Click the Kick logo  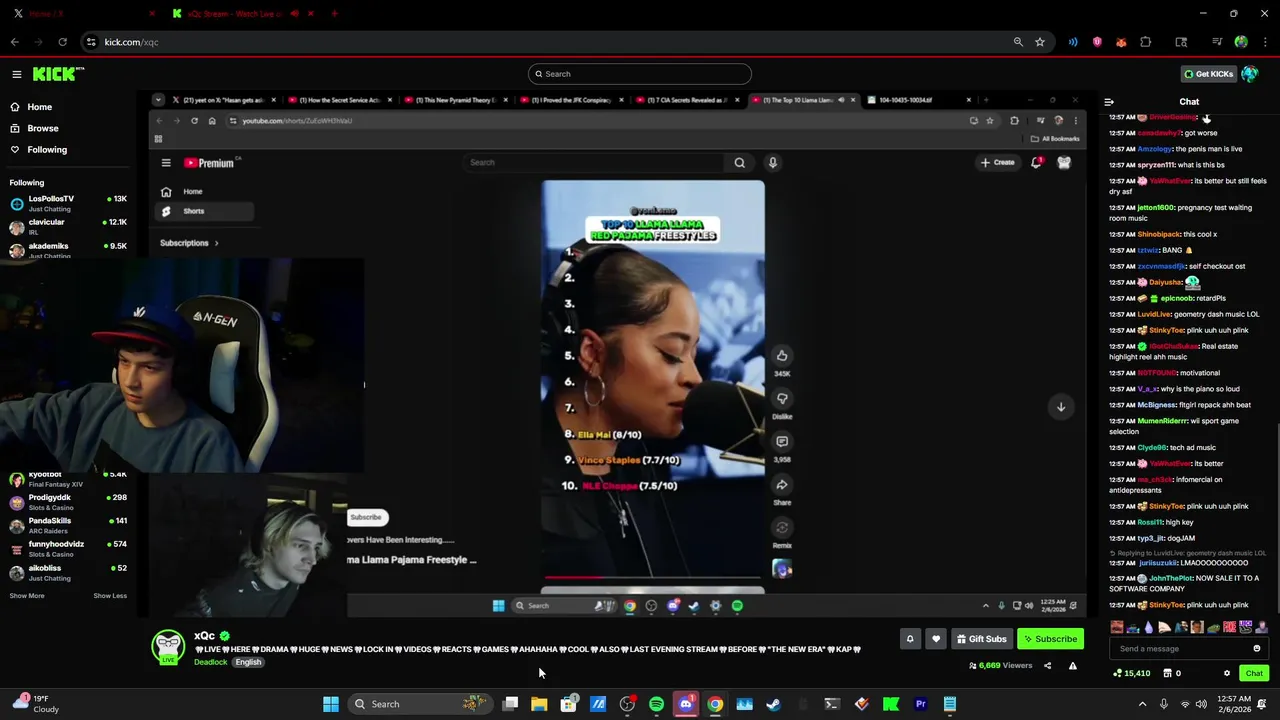(58, 74)
